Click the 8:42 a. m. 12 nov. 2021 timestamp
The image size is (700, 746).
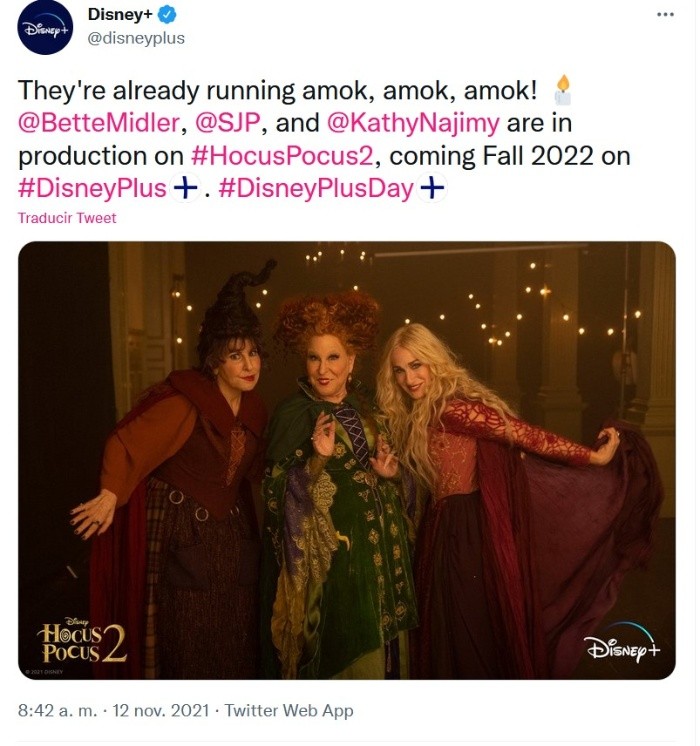[114, 711]
